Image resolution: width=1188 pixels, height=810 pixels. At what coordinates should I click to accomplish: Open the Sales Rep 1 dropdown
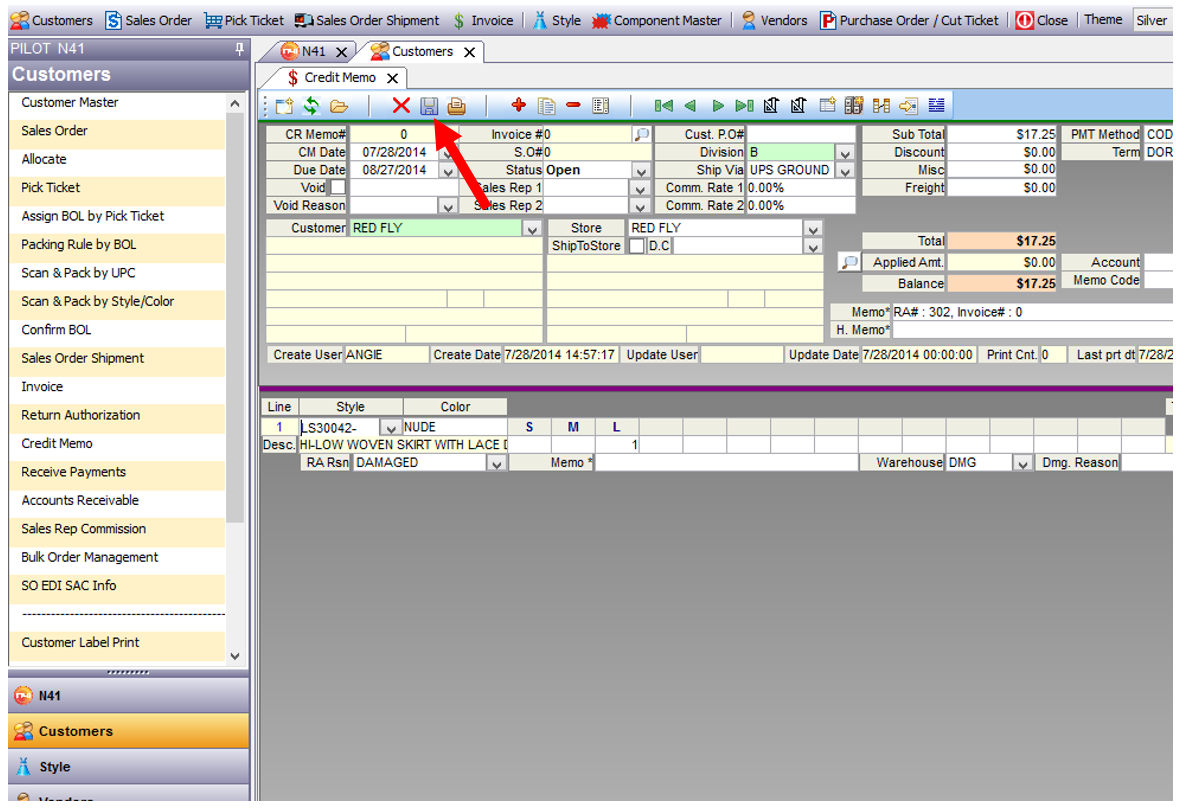pyautogui.click(x=641, y=189)
